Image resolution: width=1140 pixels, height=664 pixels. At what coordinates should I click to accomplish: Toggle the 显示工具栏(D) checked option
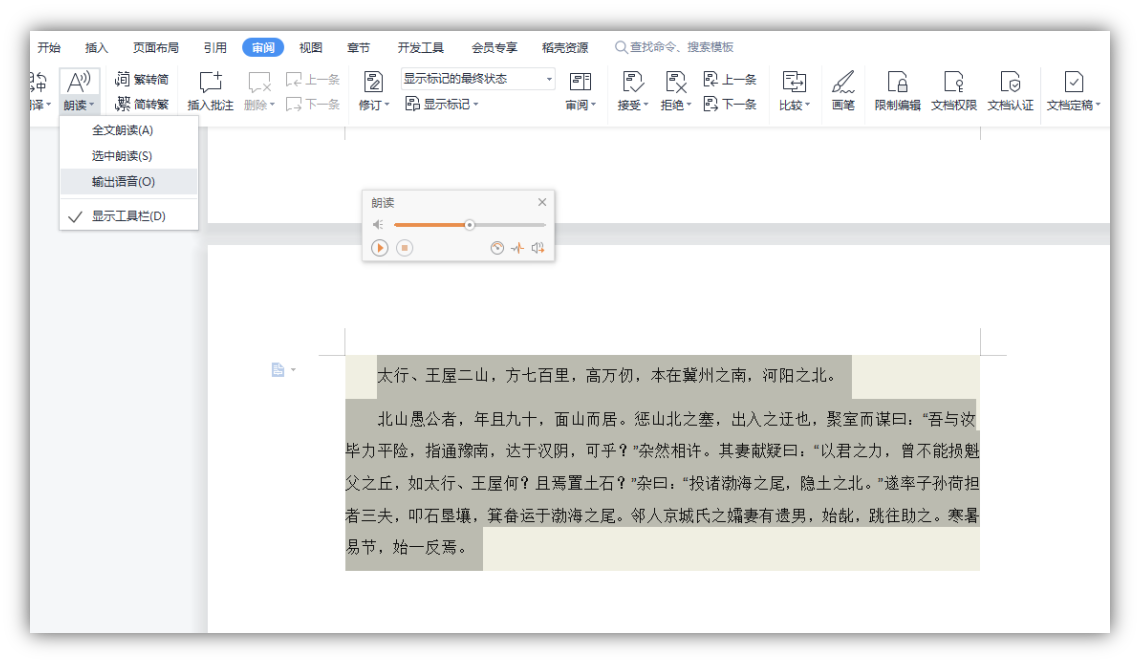(x=128, y=216)
